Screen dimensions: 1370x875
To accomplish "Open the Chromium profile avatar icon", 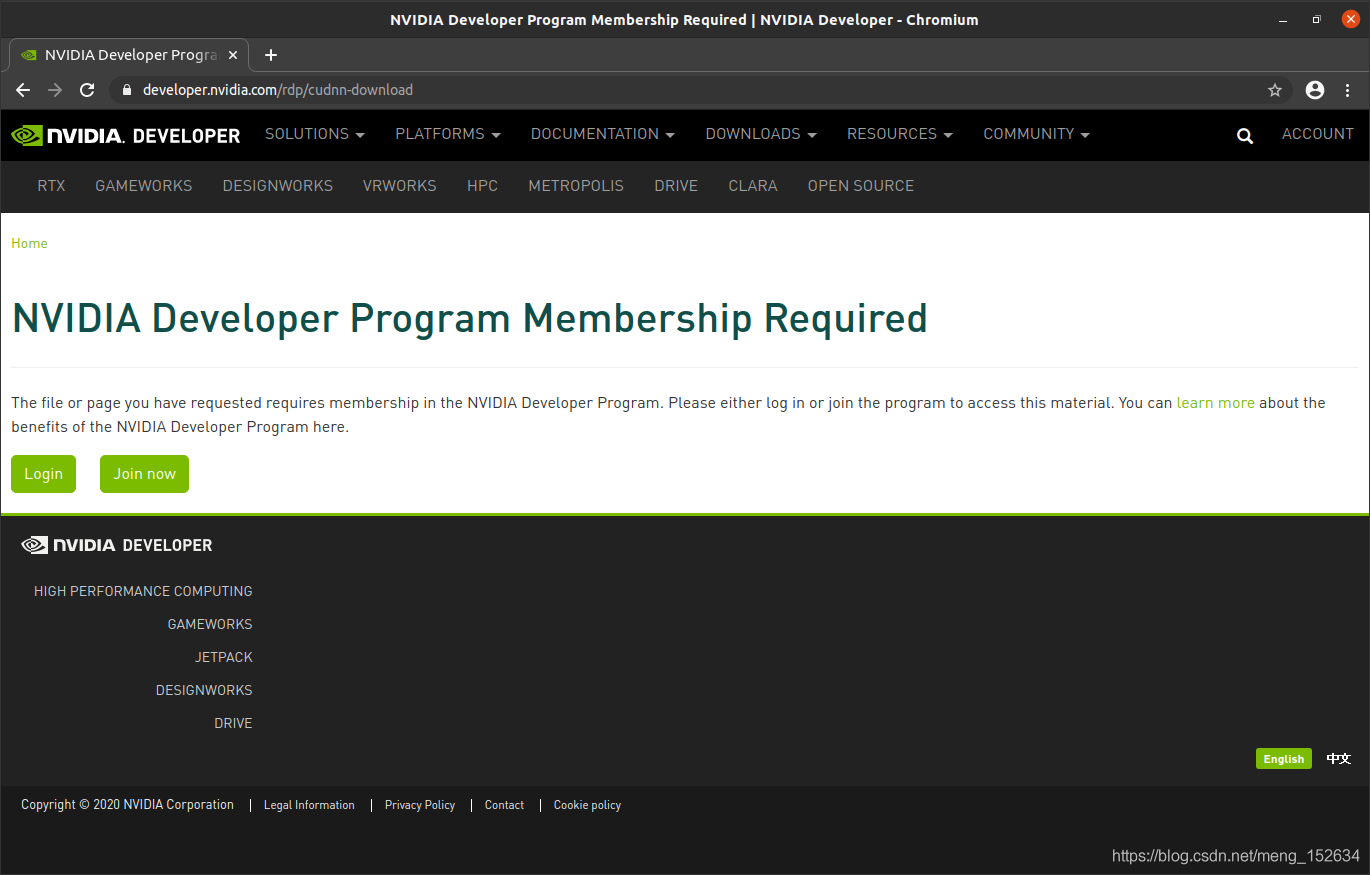I will click(1315, 90).
